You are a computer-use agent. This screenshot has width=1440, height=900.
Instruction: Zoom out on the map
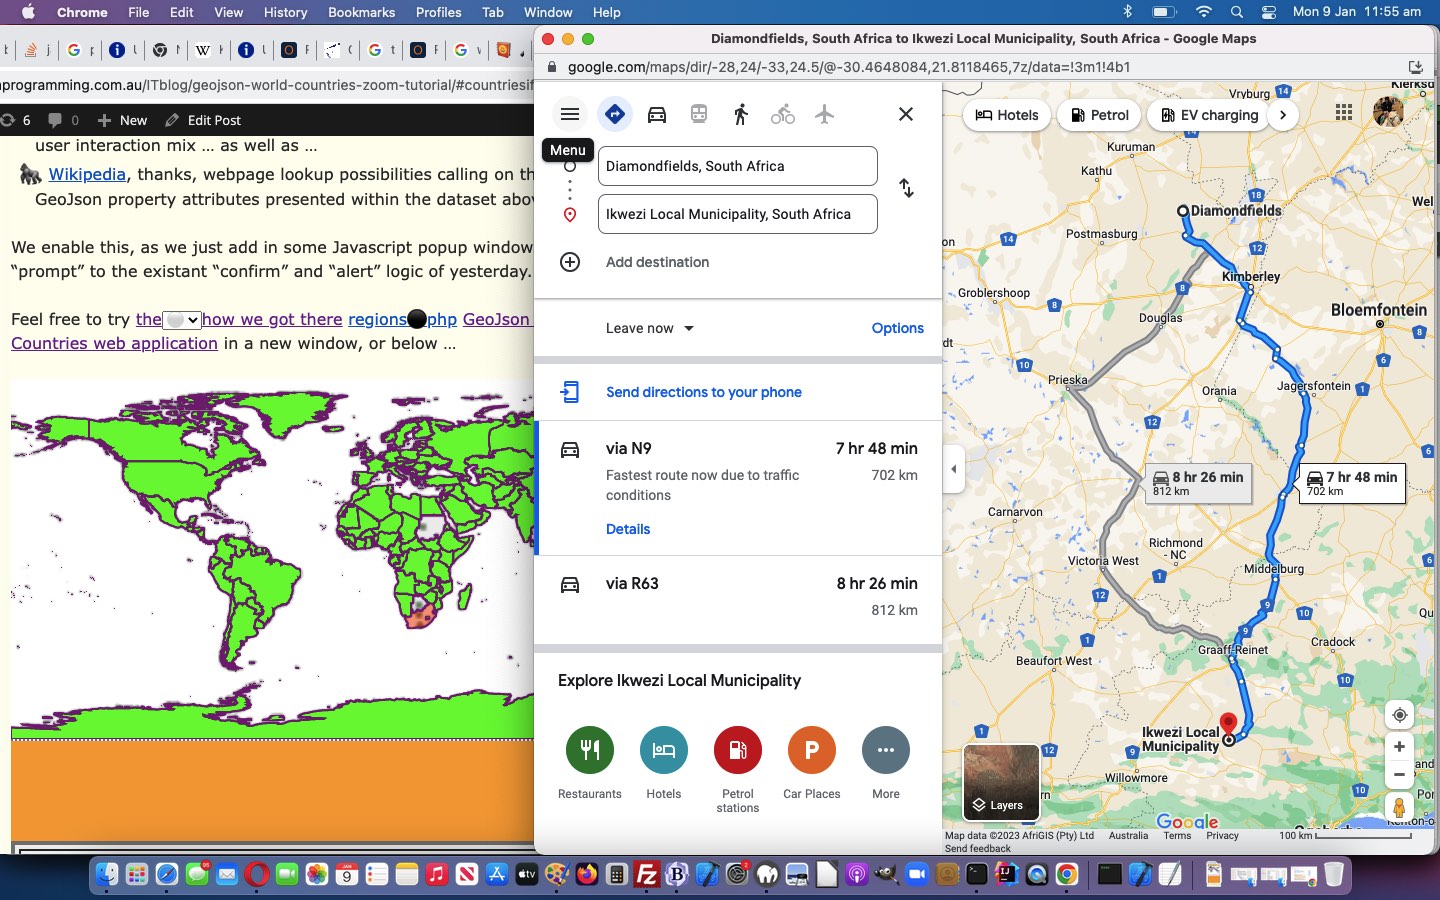tap(1399, 775)
